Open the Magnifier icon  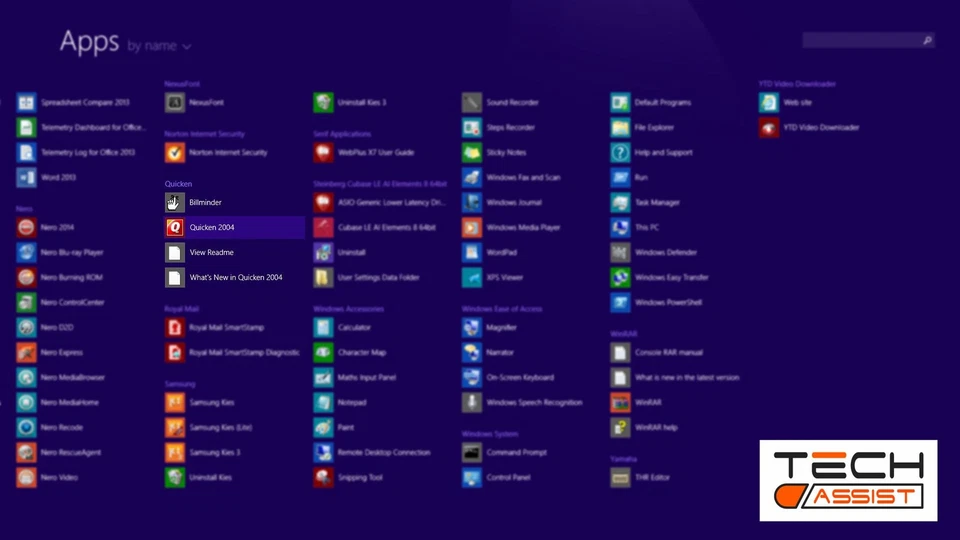471,328
